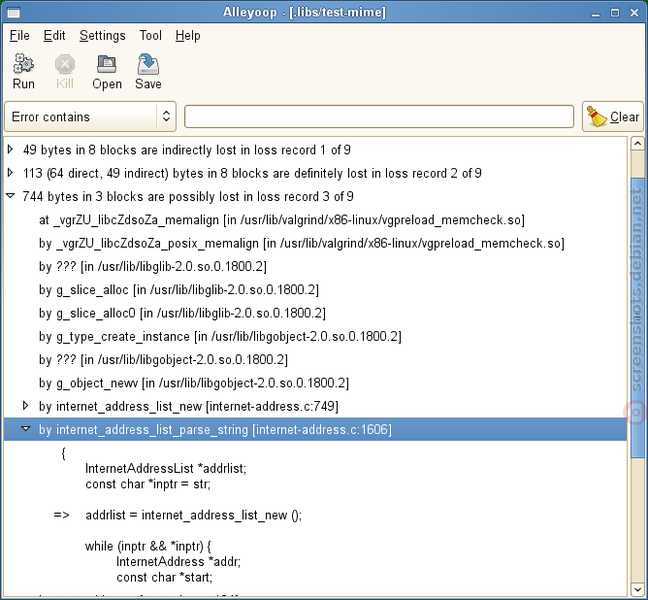Close the Alleyoop window
The width and height of the screenshot is (648, 600).
[634, 13]
